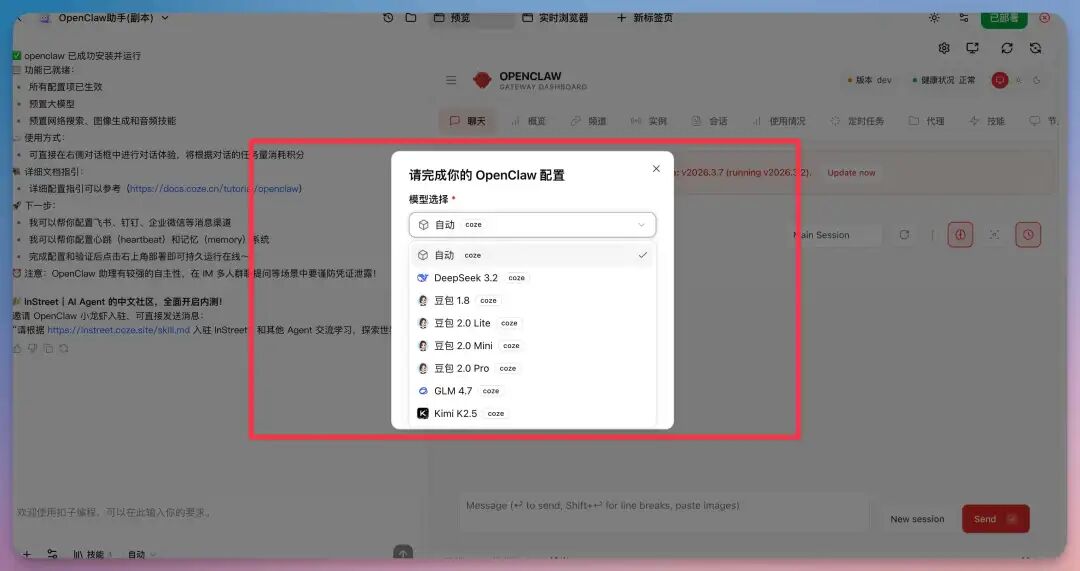Viewport: 1080px width, 571px height.
Task: Open 概览 tab in dashboard
Action: [528, 121]
